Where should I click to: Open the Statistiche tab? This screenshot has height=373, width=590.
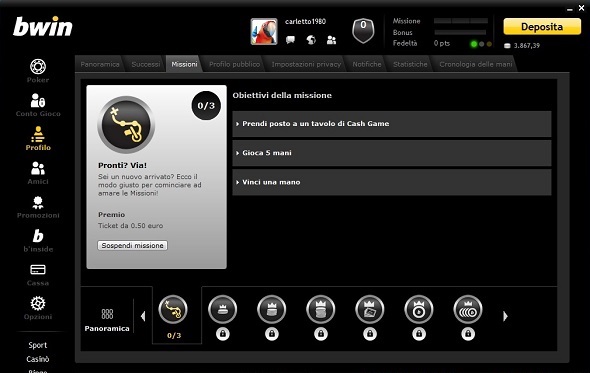410,64
